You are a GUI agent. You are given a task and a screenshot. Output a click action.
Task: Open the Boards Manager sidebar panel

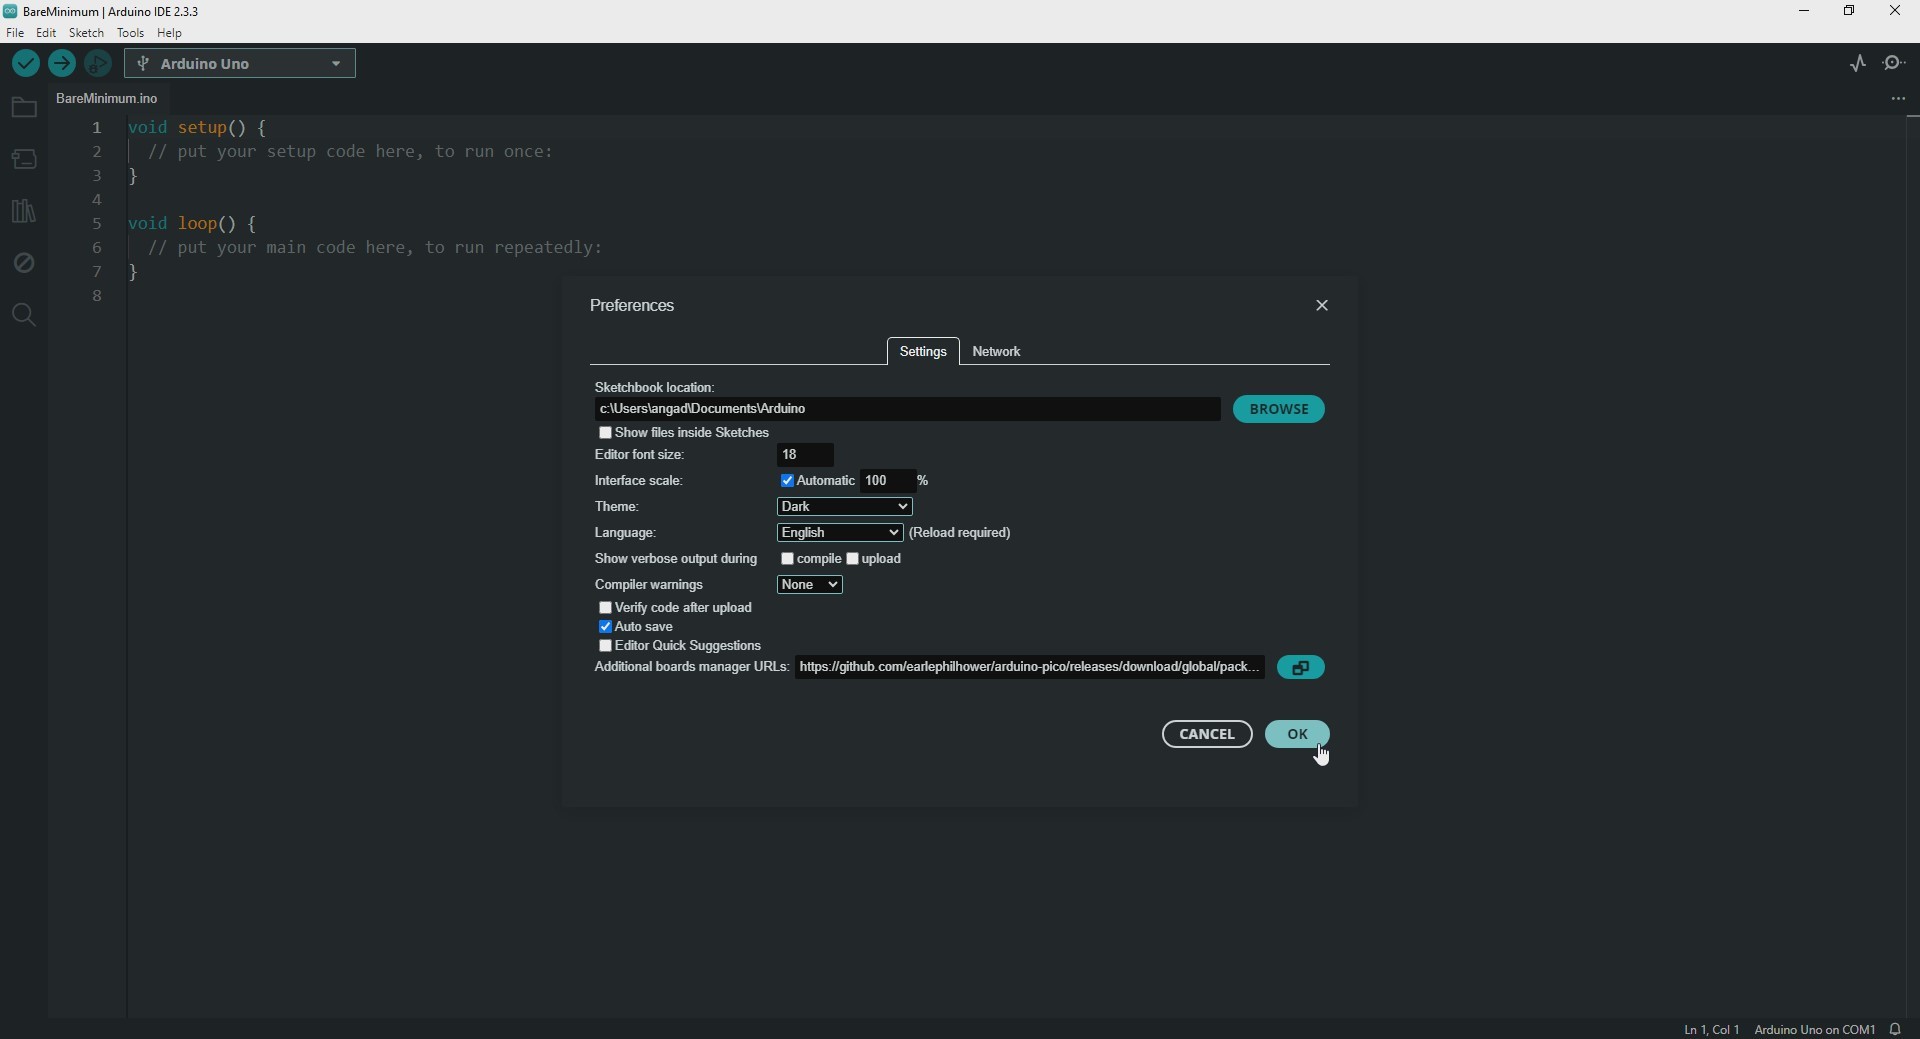pos(24,160)
